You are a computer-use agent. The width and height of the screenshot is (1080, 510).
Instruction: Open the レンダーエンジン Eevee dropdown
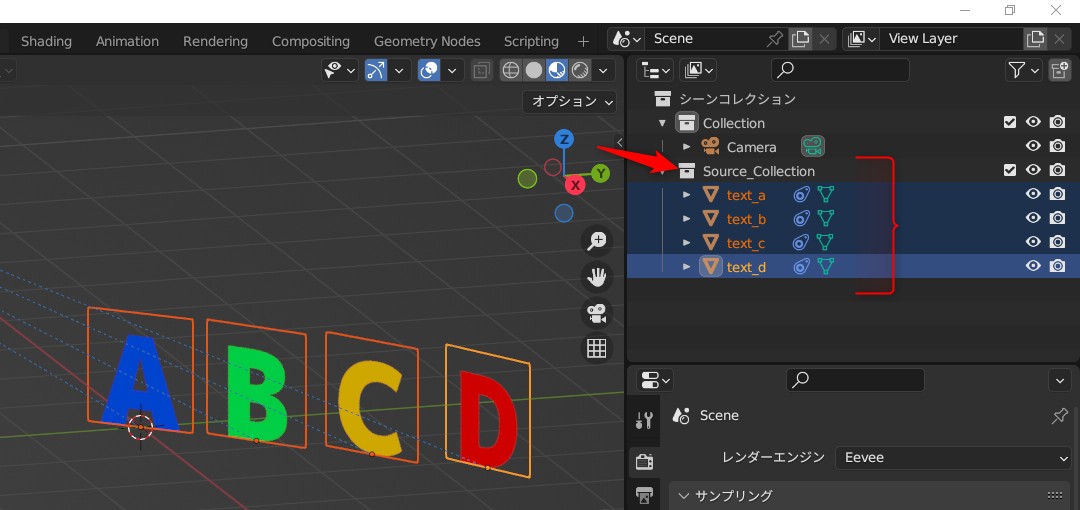(x=953, y=458)
